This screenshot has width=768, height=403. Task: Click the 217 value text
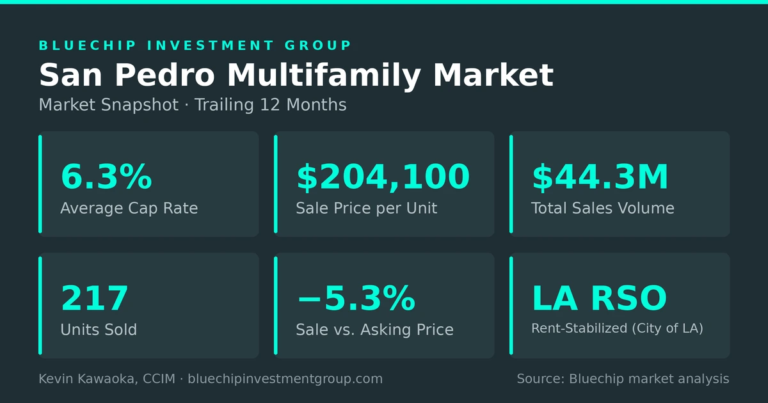tap(95, 298)
